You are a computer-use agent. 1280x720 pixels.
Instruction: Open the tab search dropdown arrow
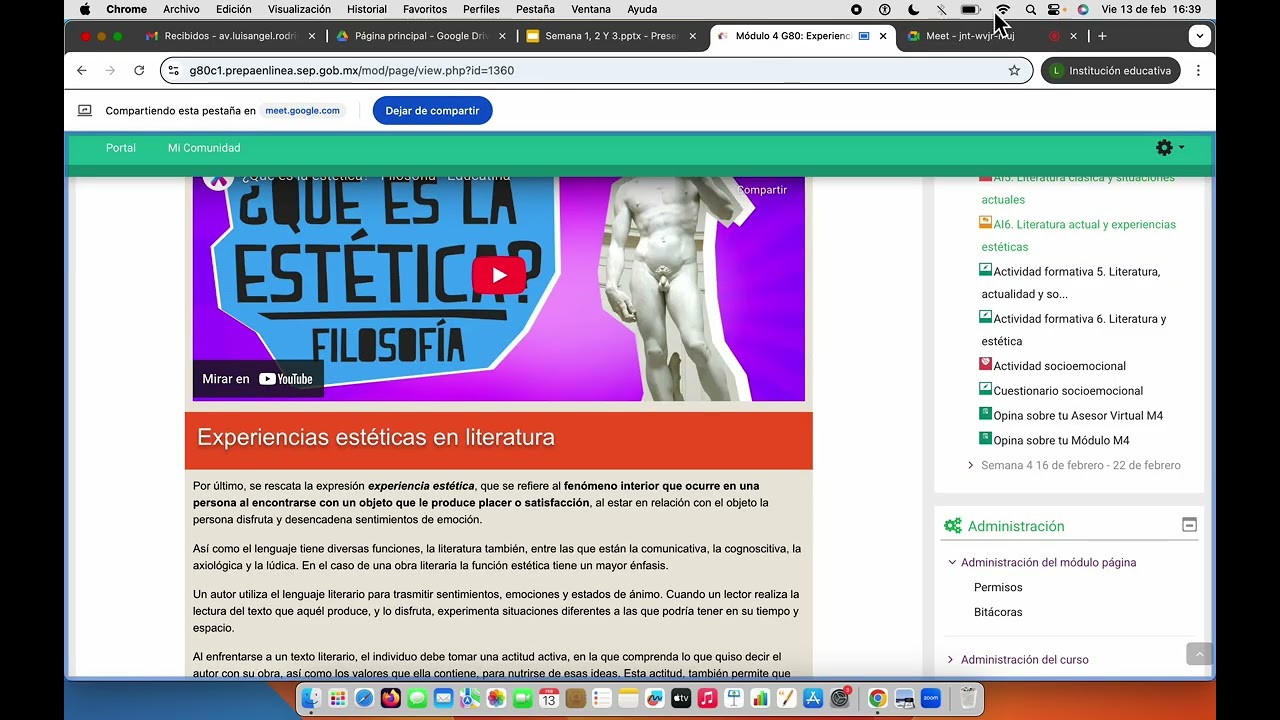tap(1199, 36)
